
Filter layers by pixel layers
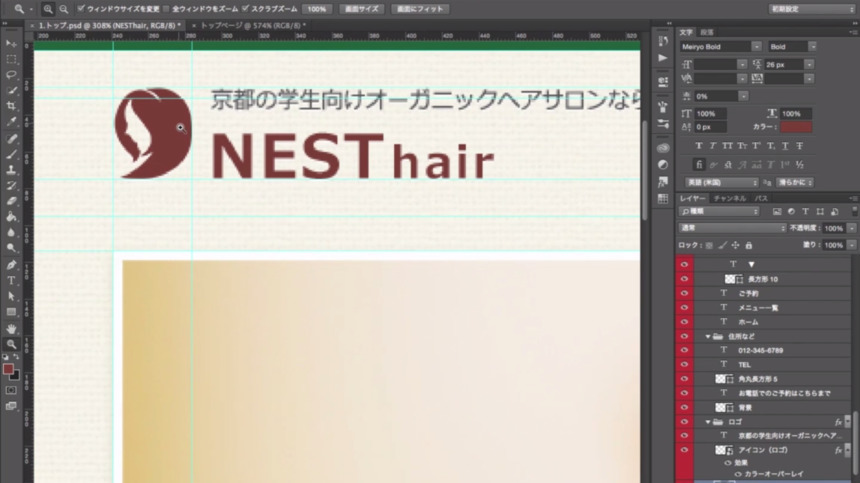[x=777, y=212]
